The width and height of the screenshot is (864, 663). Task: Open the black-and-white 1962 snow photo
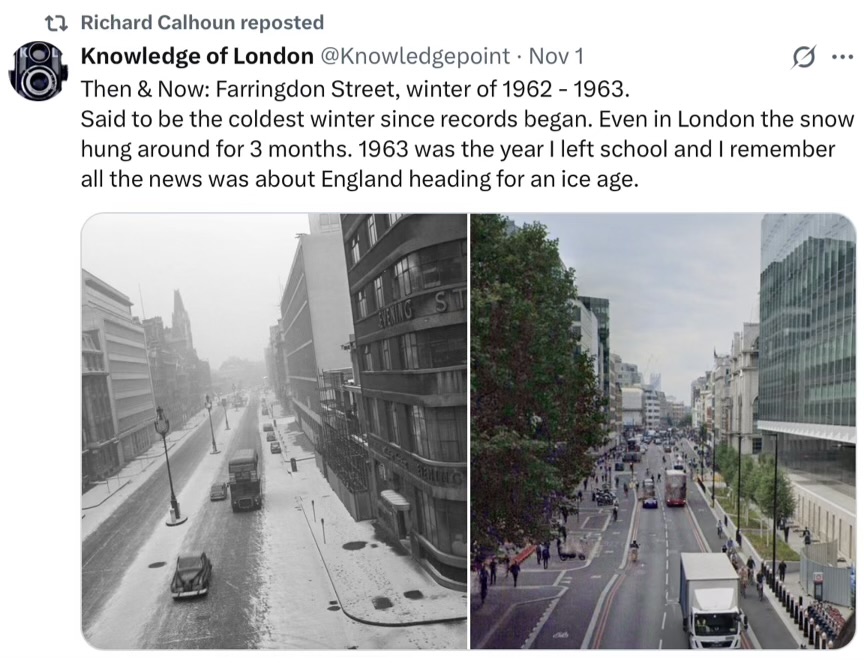coord(274,430)
